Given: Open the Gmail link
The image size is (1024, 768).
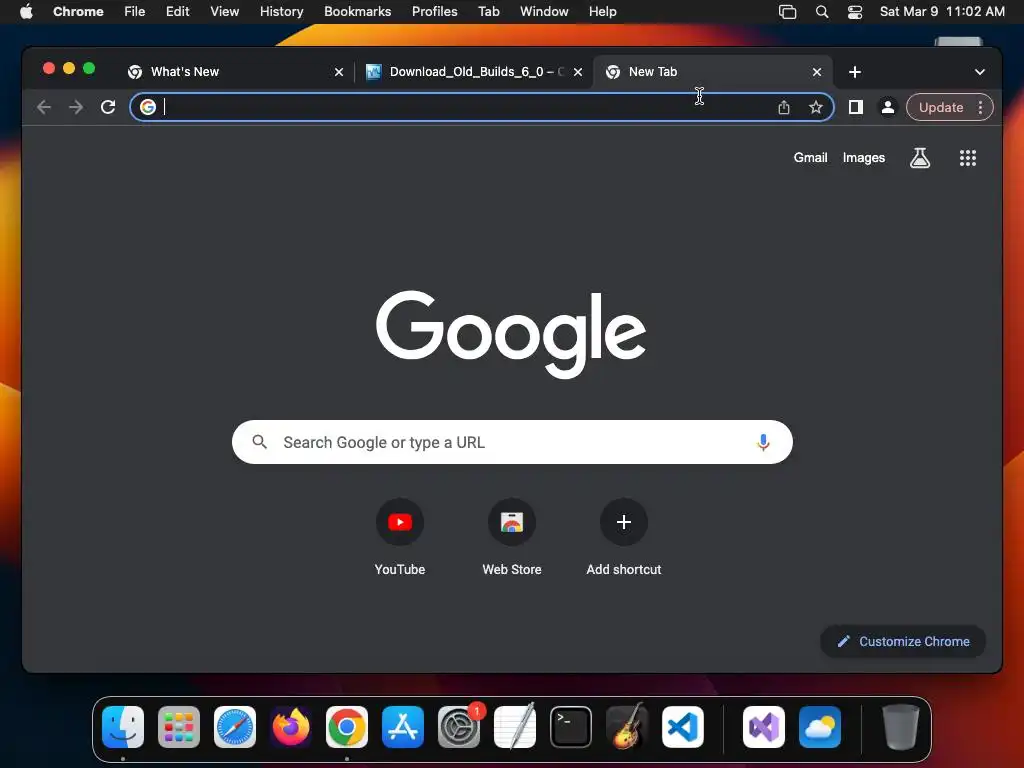Looking at the screenshot, I should click(810, 157).
